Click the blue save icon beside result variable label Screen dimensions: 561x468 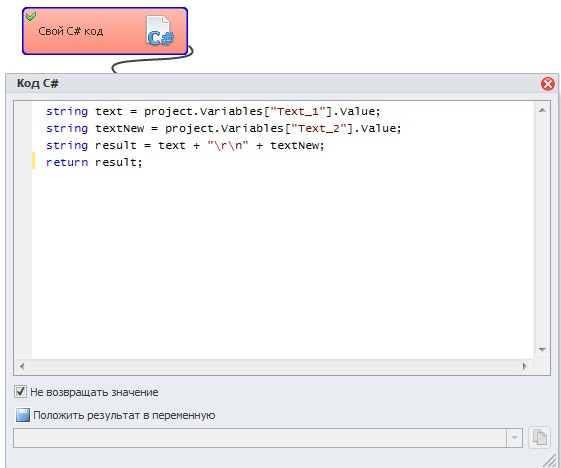pos(23,415)
